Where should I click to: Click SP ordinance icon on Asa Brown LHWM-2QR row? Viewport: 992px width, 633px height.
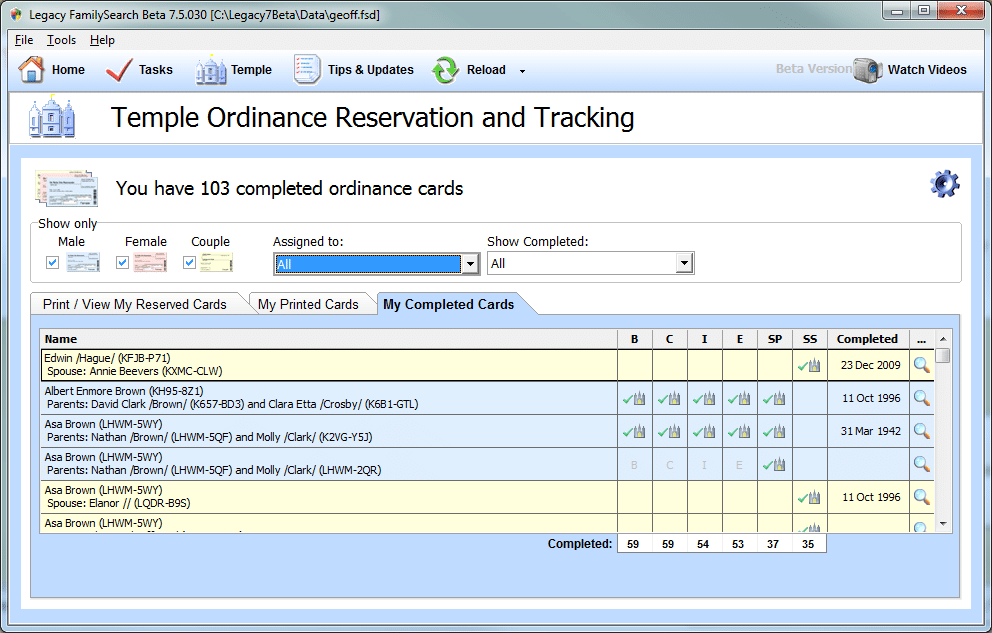(x=774, y=465)
